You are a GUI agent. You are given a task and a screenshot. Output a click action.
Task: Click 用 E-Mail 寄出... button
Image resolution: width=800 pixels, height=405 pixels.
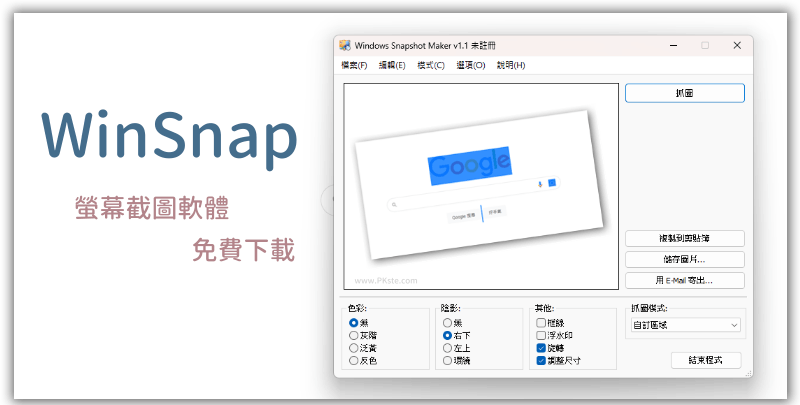pyautogui.click(x=685, y=280)
